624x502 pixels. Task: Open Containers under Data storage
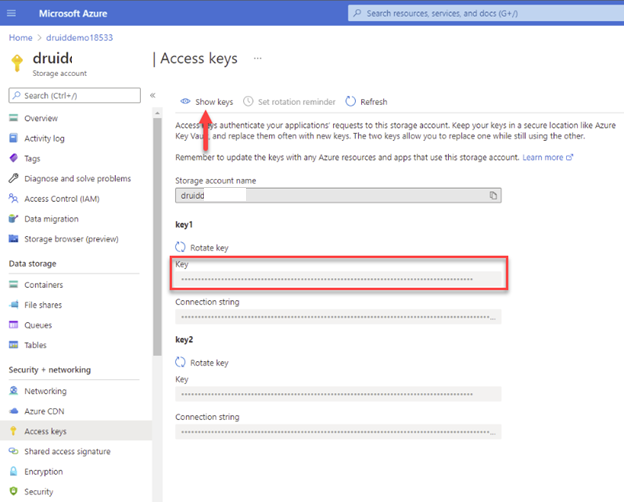pos(46,285)
